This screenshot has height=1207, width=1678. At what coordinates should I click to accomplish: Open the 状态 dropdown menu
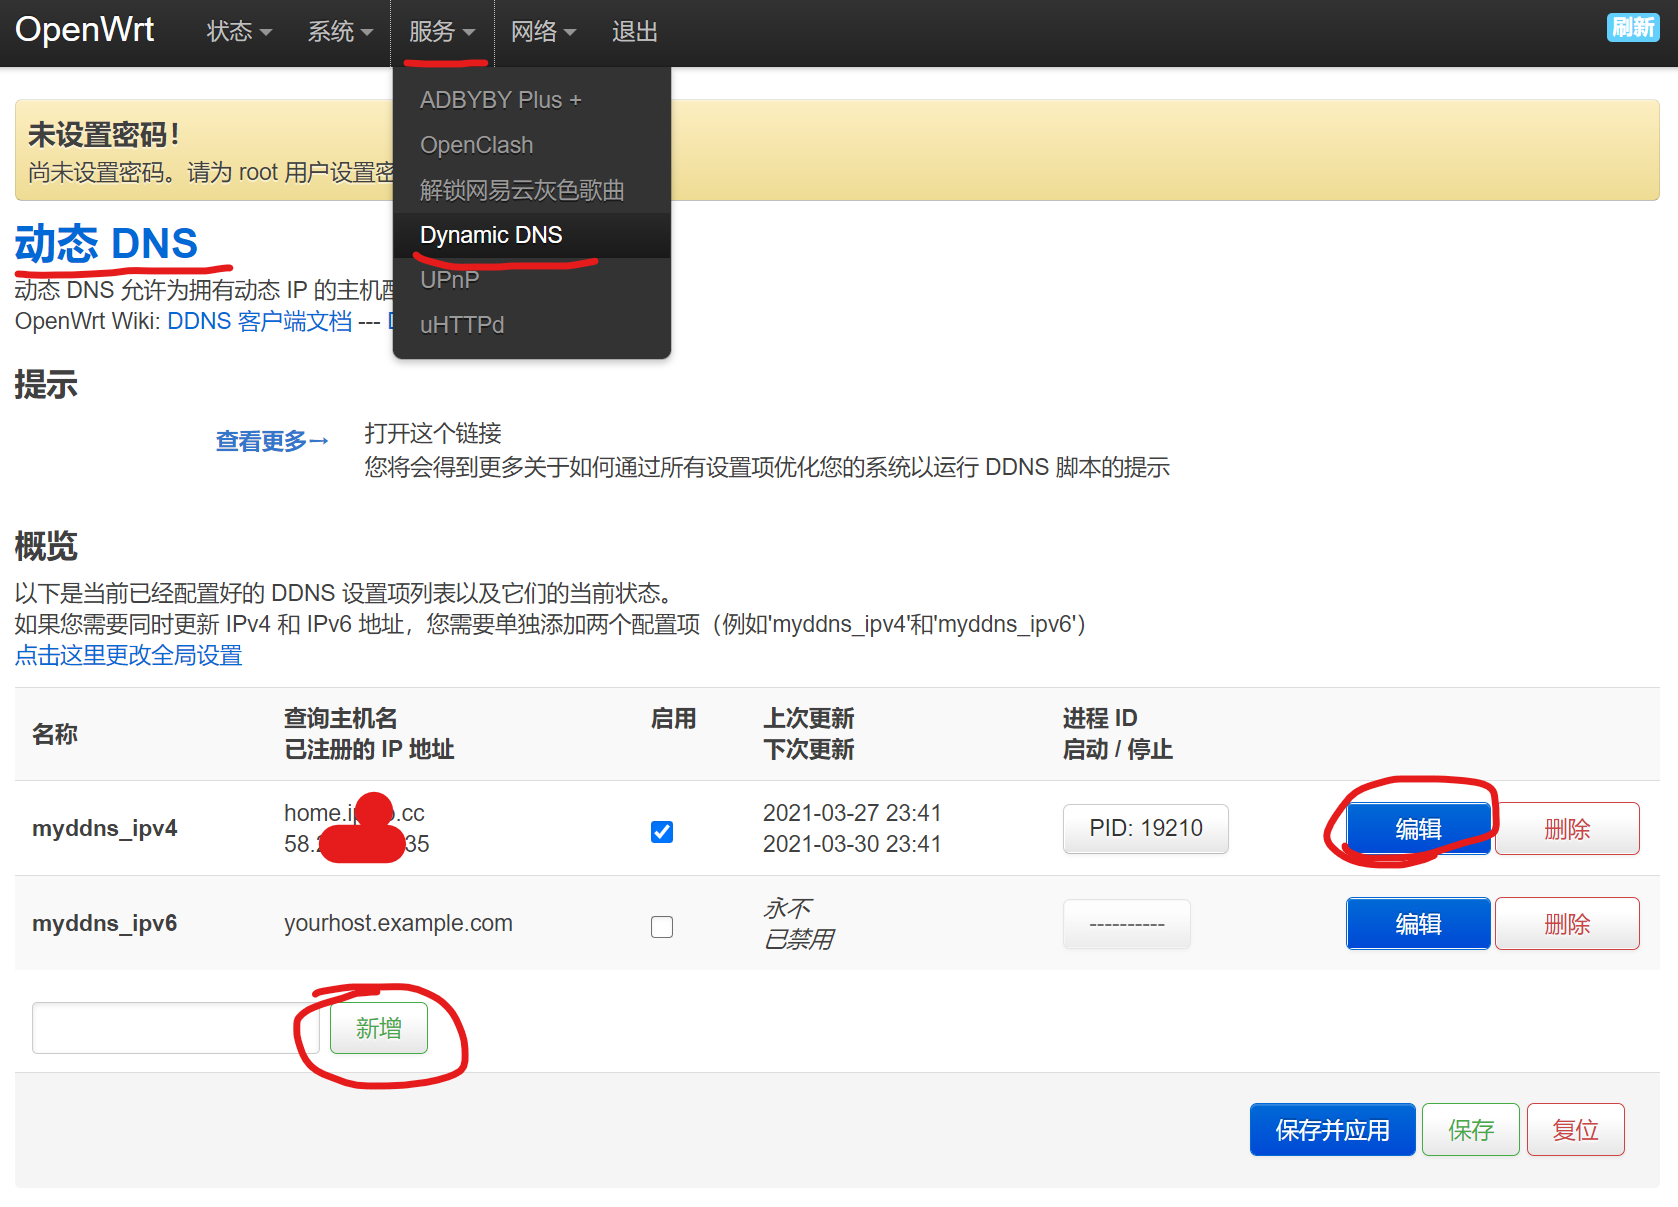point(238,32)
